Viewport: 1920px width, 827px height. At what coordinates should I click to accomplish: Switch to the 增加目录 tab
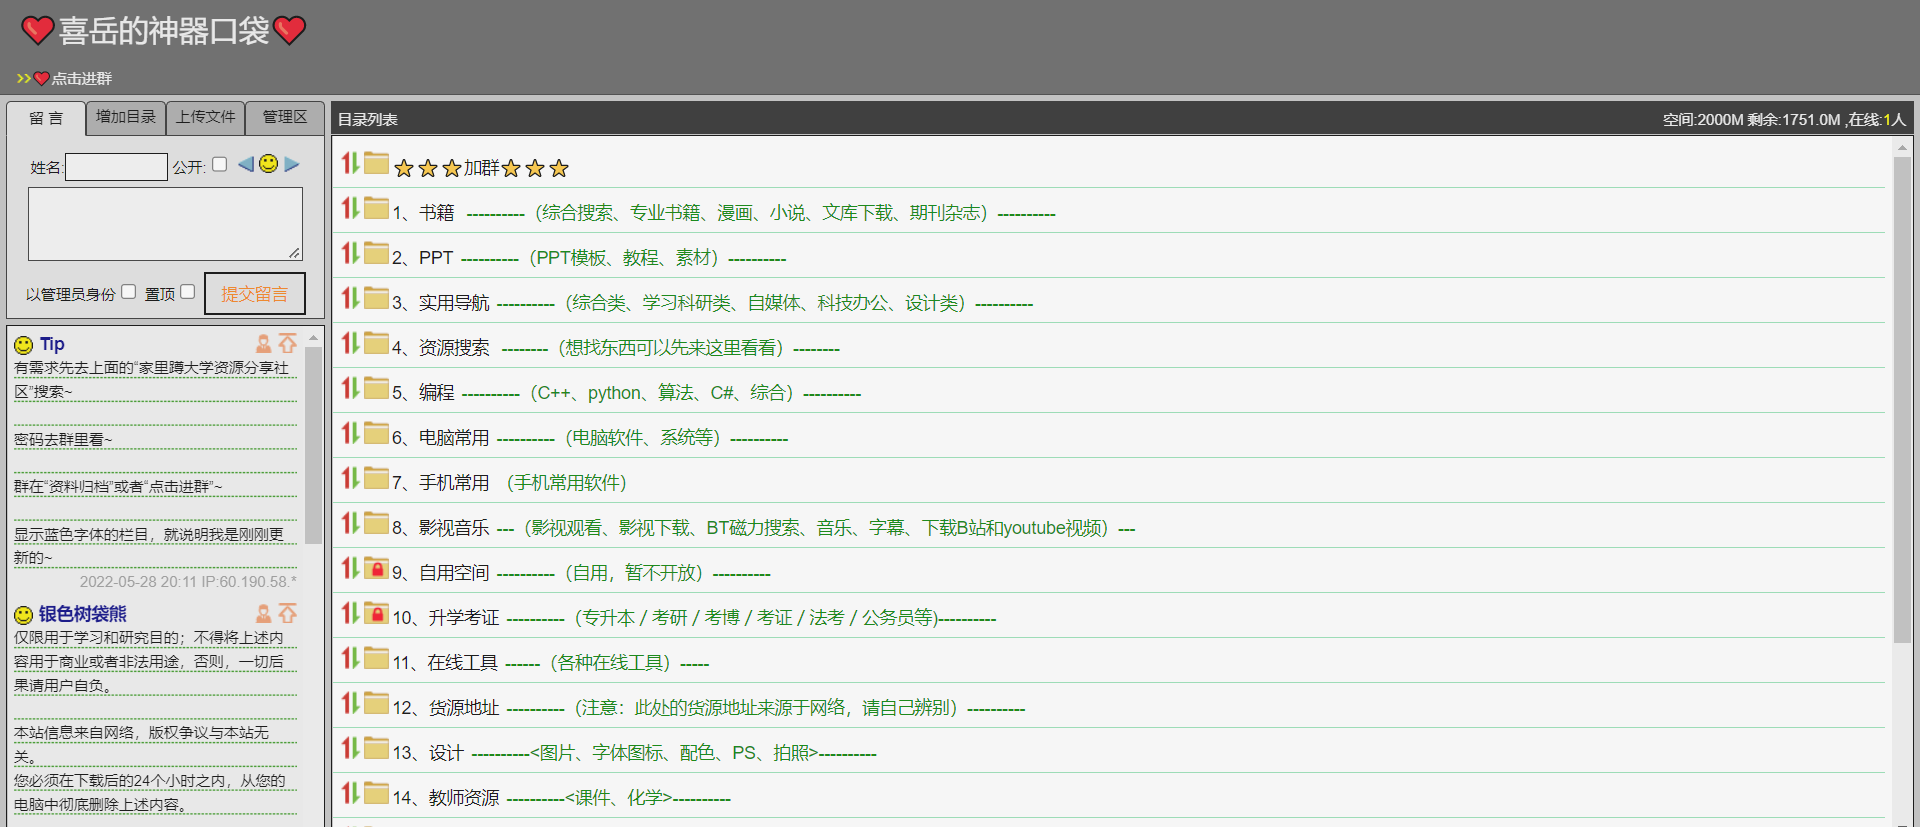point(126,117)
